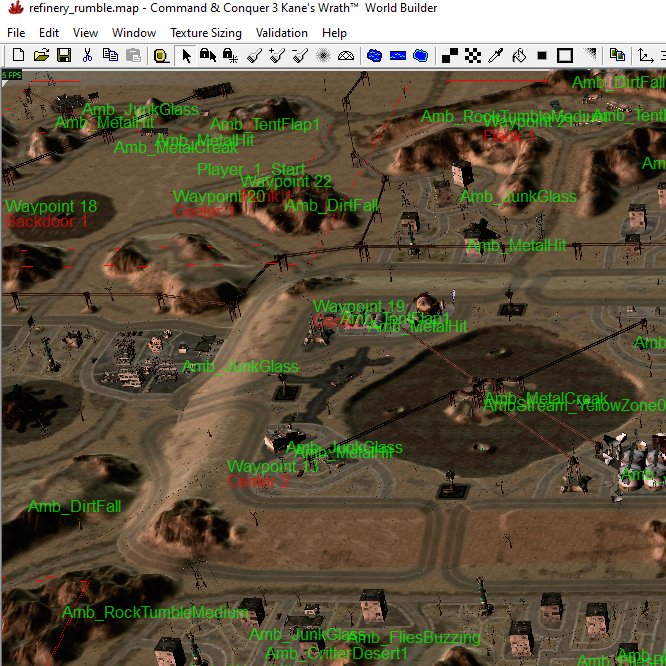Select the brush with minus dig tool
The image size is (666, 666).
coord(300,56)
